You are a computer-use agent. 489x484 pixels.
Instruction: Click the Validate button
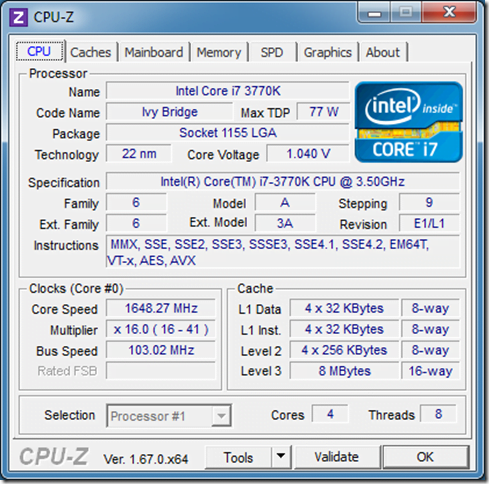(x=337, y=457)
